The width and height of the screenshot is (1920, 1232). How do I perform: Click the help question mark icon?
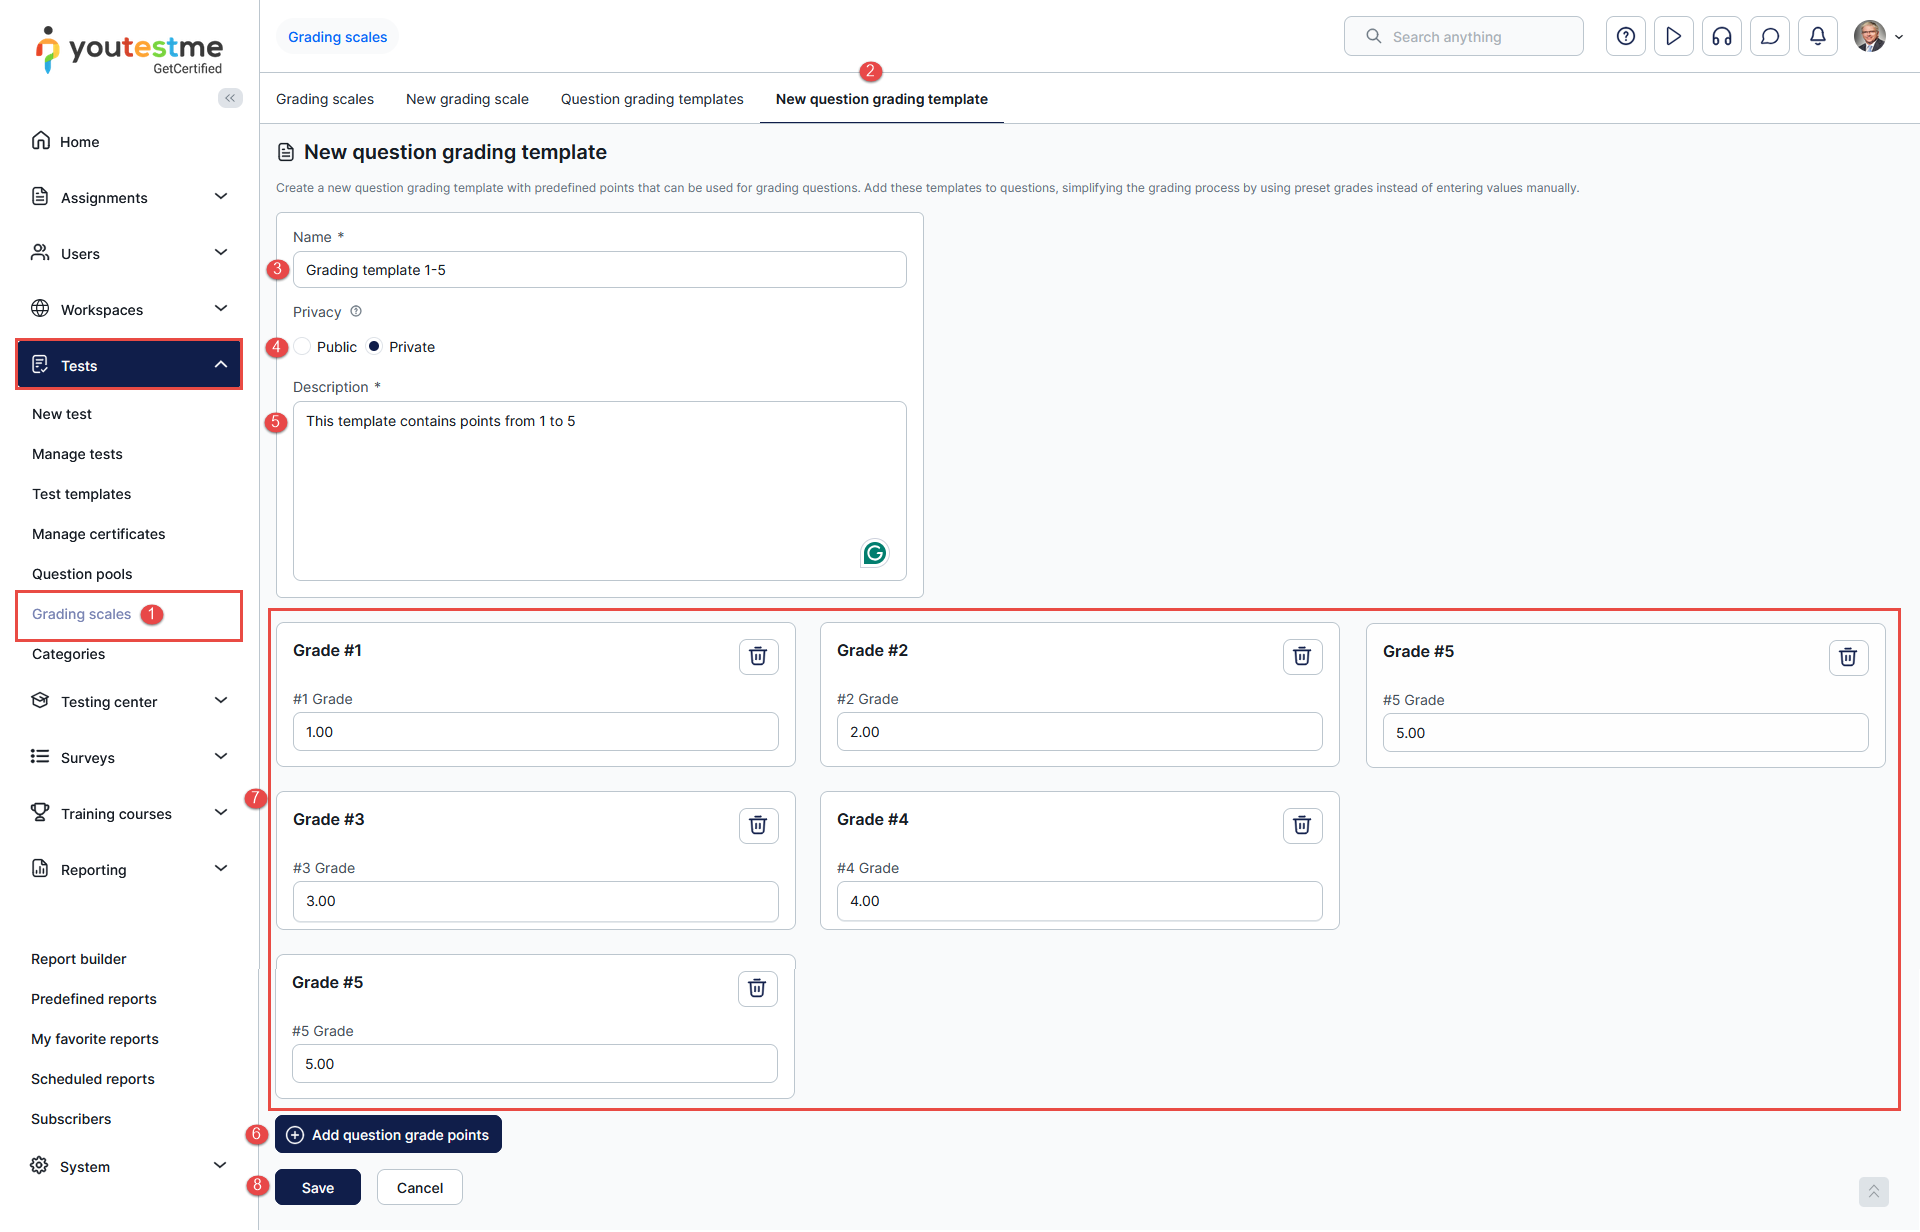1625,37
